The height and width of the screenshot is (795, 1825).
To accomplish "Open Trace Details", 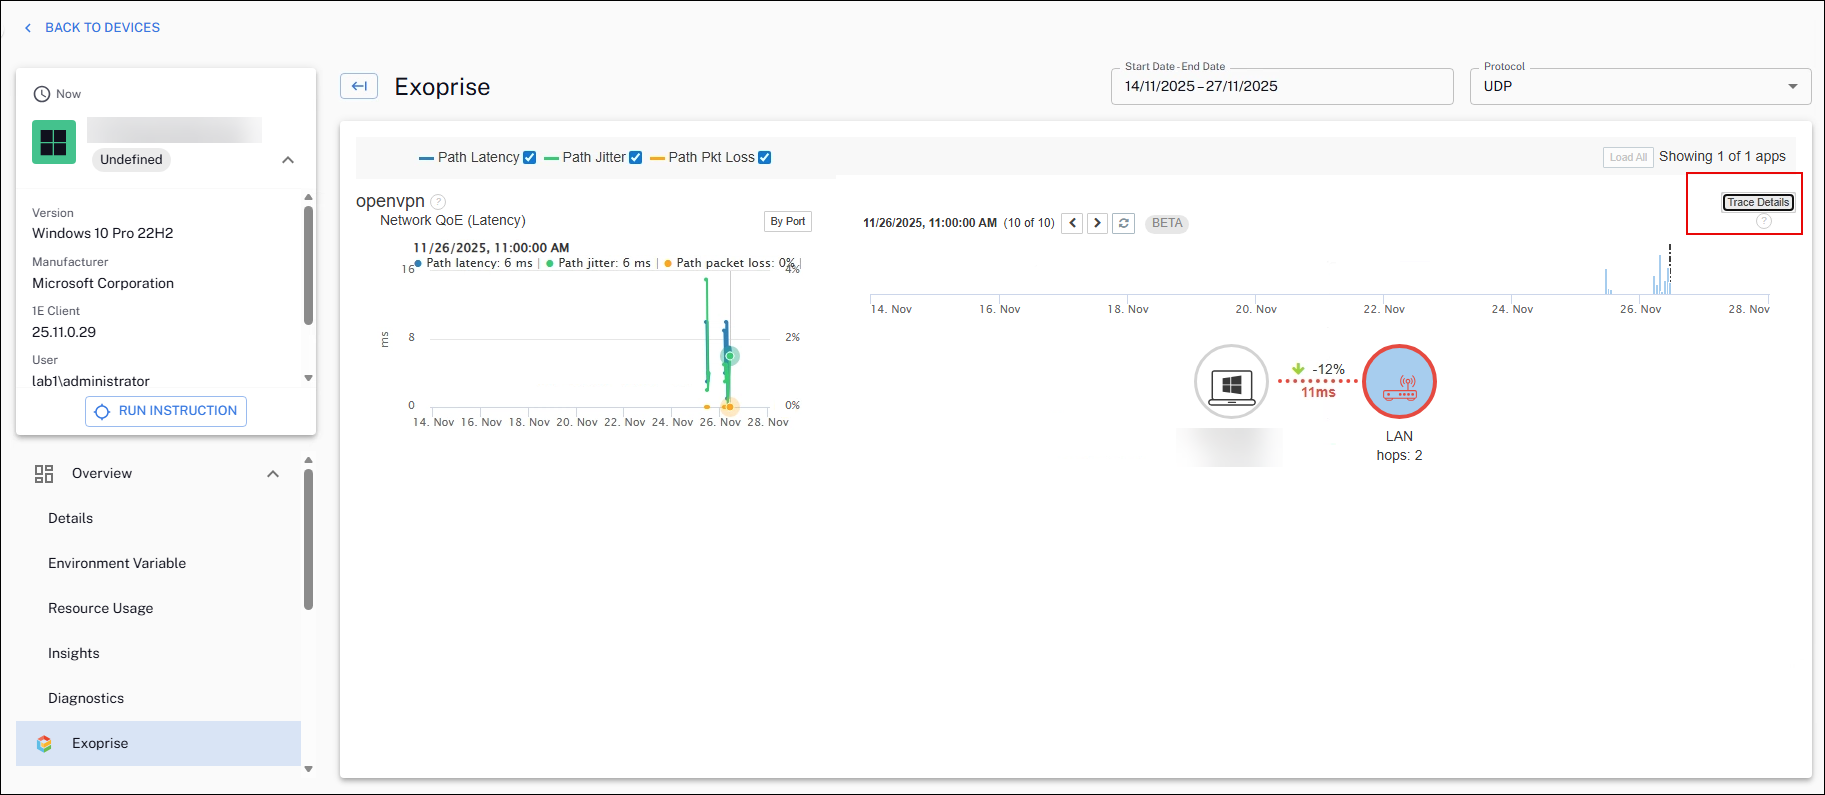I will [1757, 202].
